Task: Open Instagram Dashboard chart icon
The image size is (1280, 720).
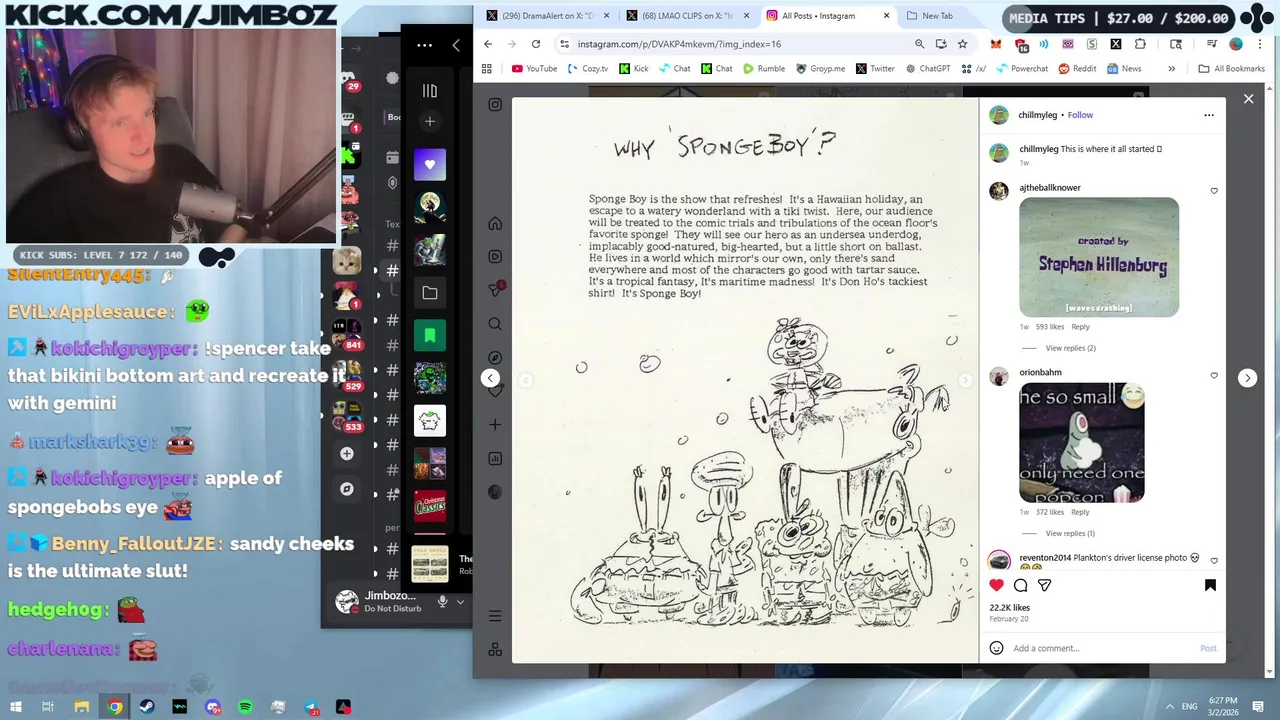Action: tap(495, 459)
